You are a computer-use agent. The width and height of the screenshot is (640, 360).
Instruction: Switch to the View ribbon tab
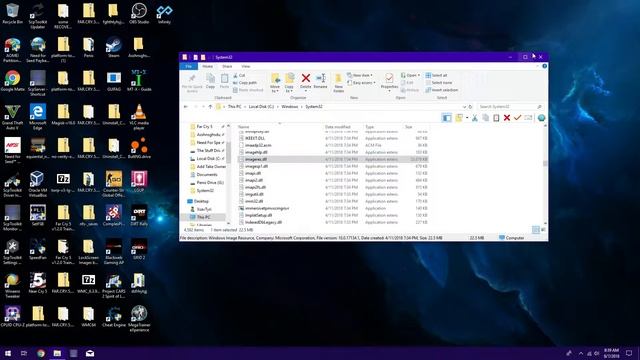[246, 66]
